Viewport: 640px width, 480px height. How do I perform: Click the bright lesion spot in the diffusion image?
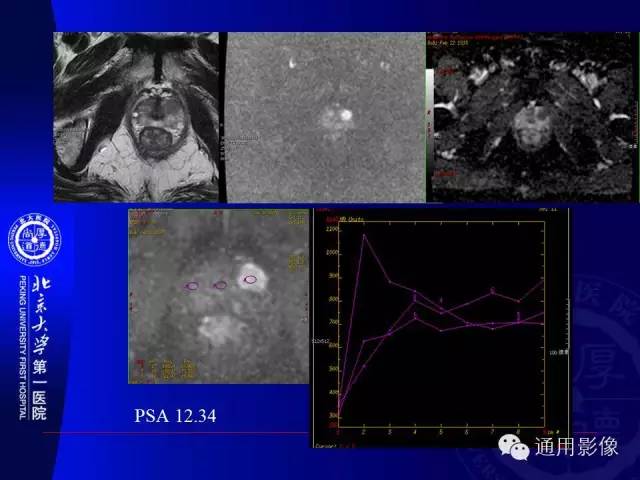click(x=346, y=115)
